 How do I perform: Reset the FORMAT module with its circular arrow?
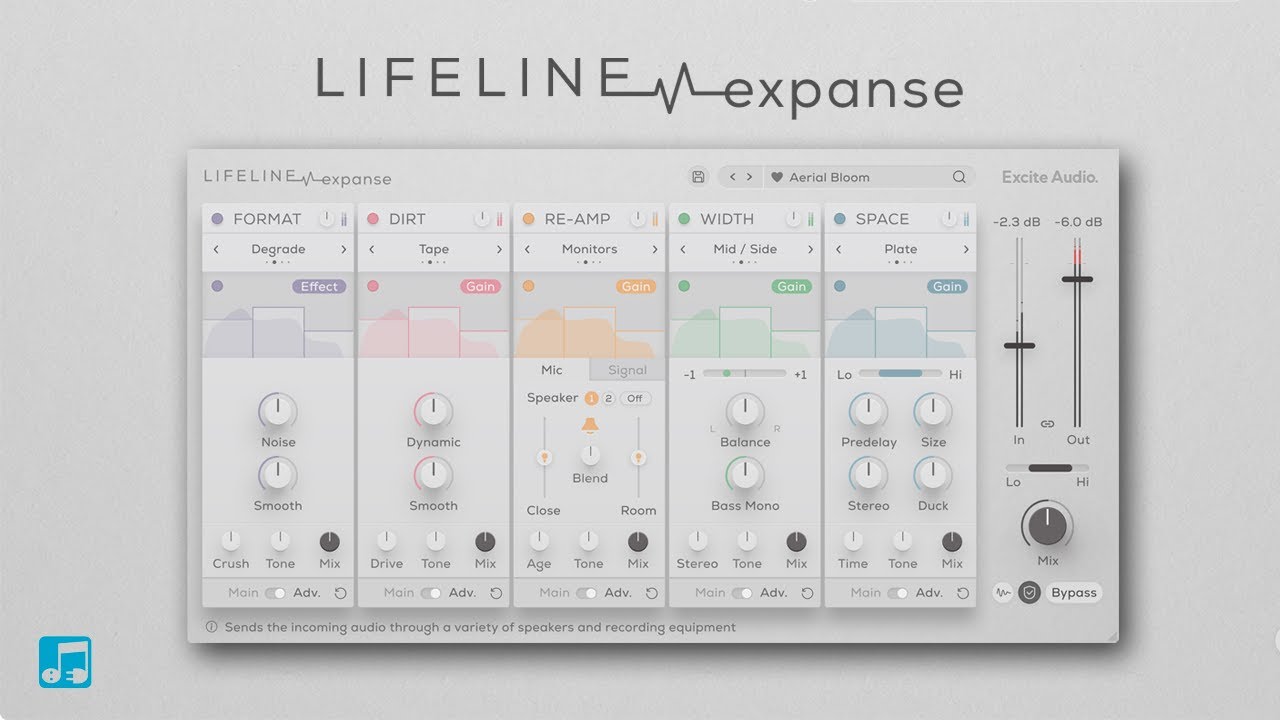point(341,593)
